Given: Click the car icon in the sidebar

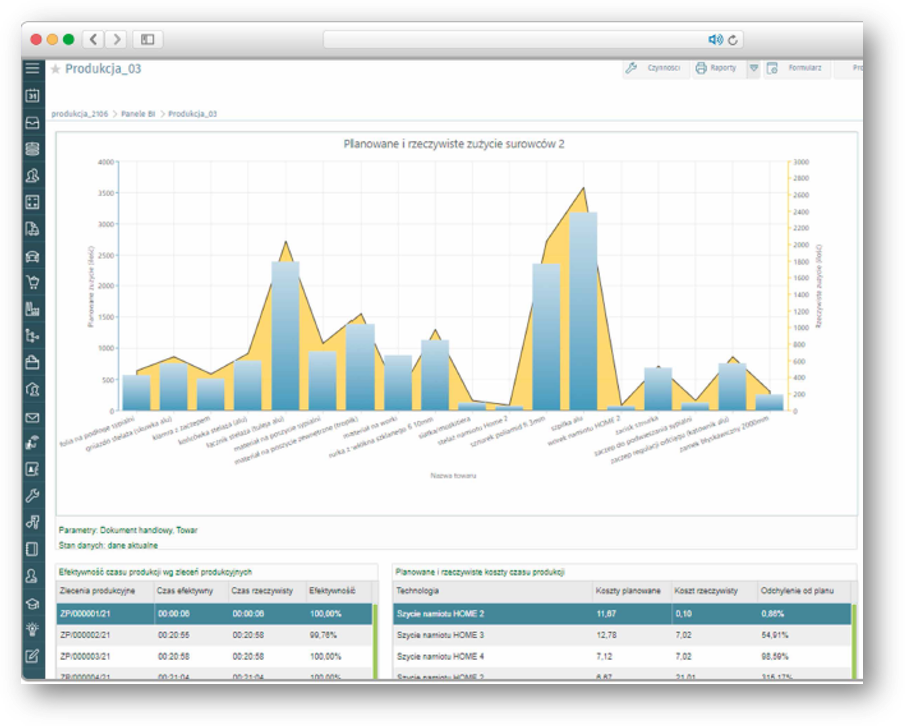Looking at the screenshot, I should tap(32, 256).
